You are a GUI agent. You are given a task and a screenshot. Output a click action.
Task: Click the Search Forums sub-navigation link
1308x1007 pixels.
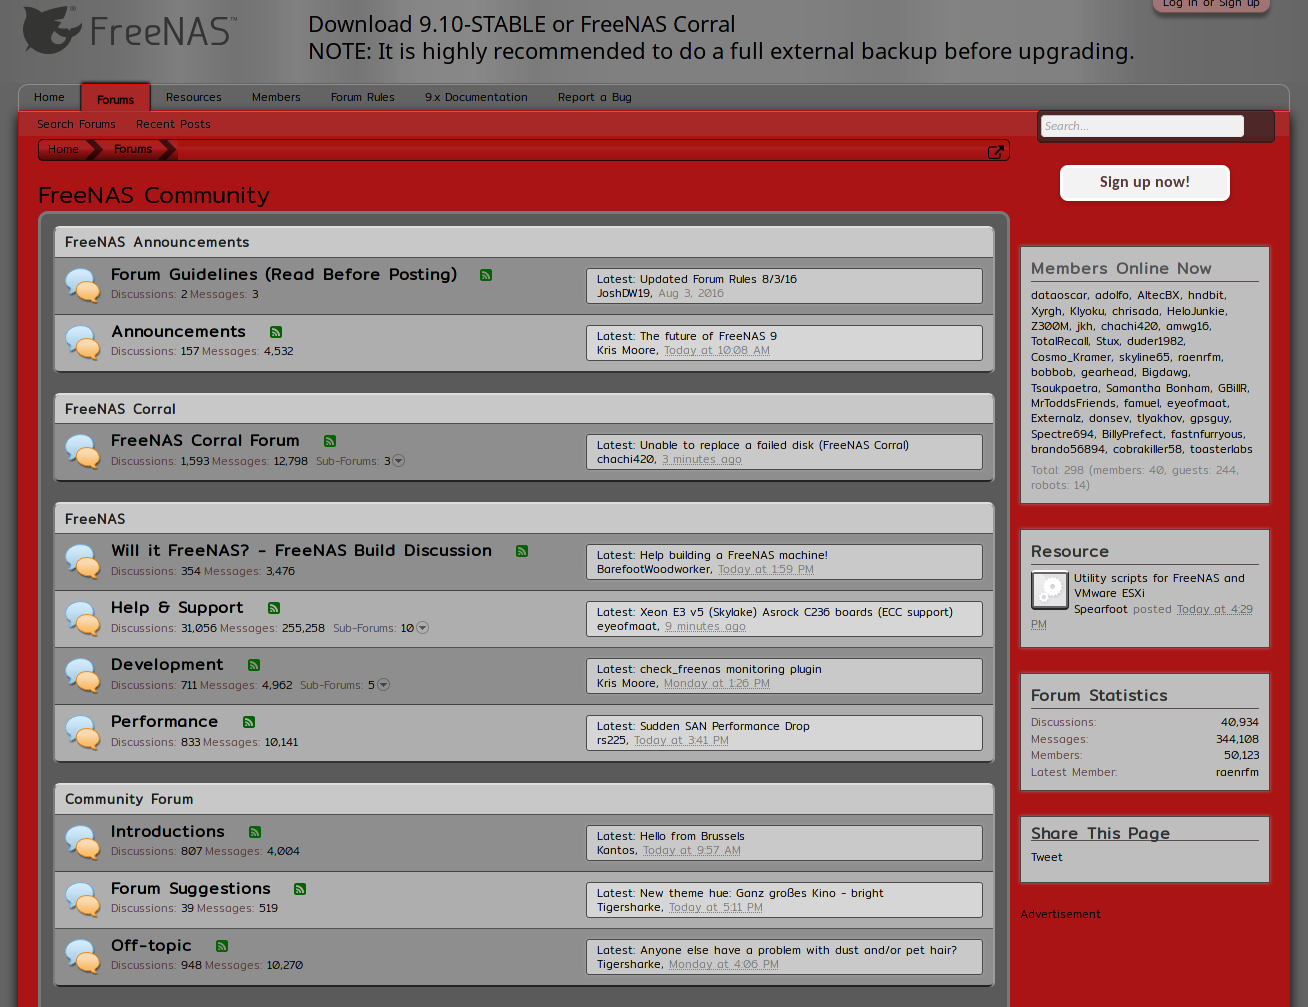76,124
